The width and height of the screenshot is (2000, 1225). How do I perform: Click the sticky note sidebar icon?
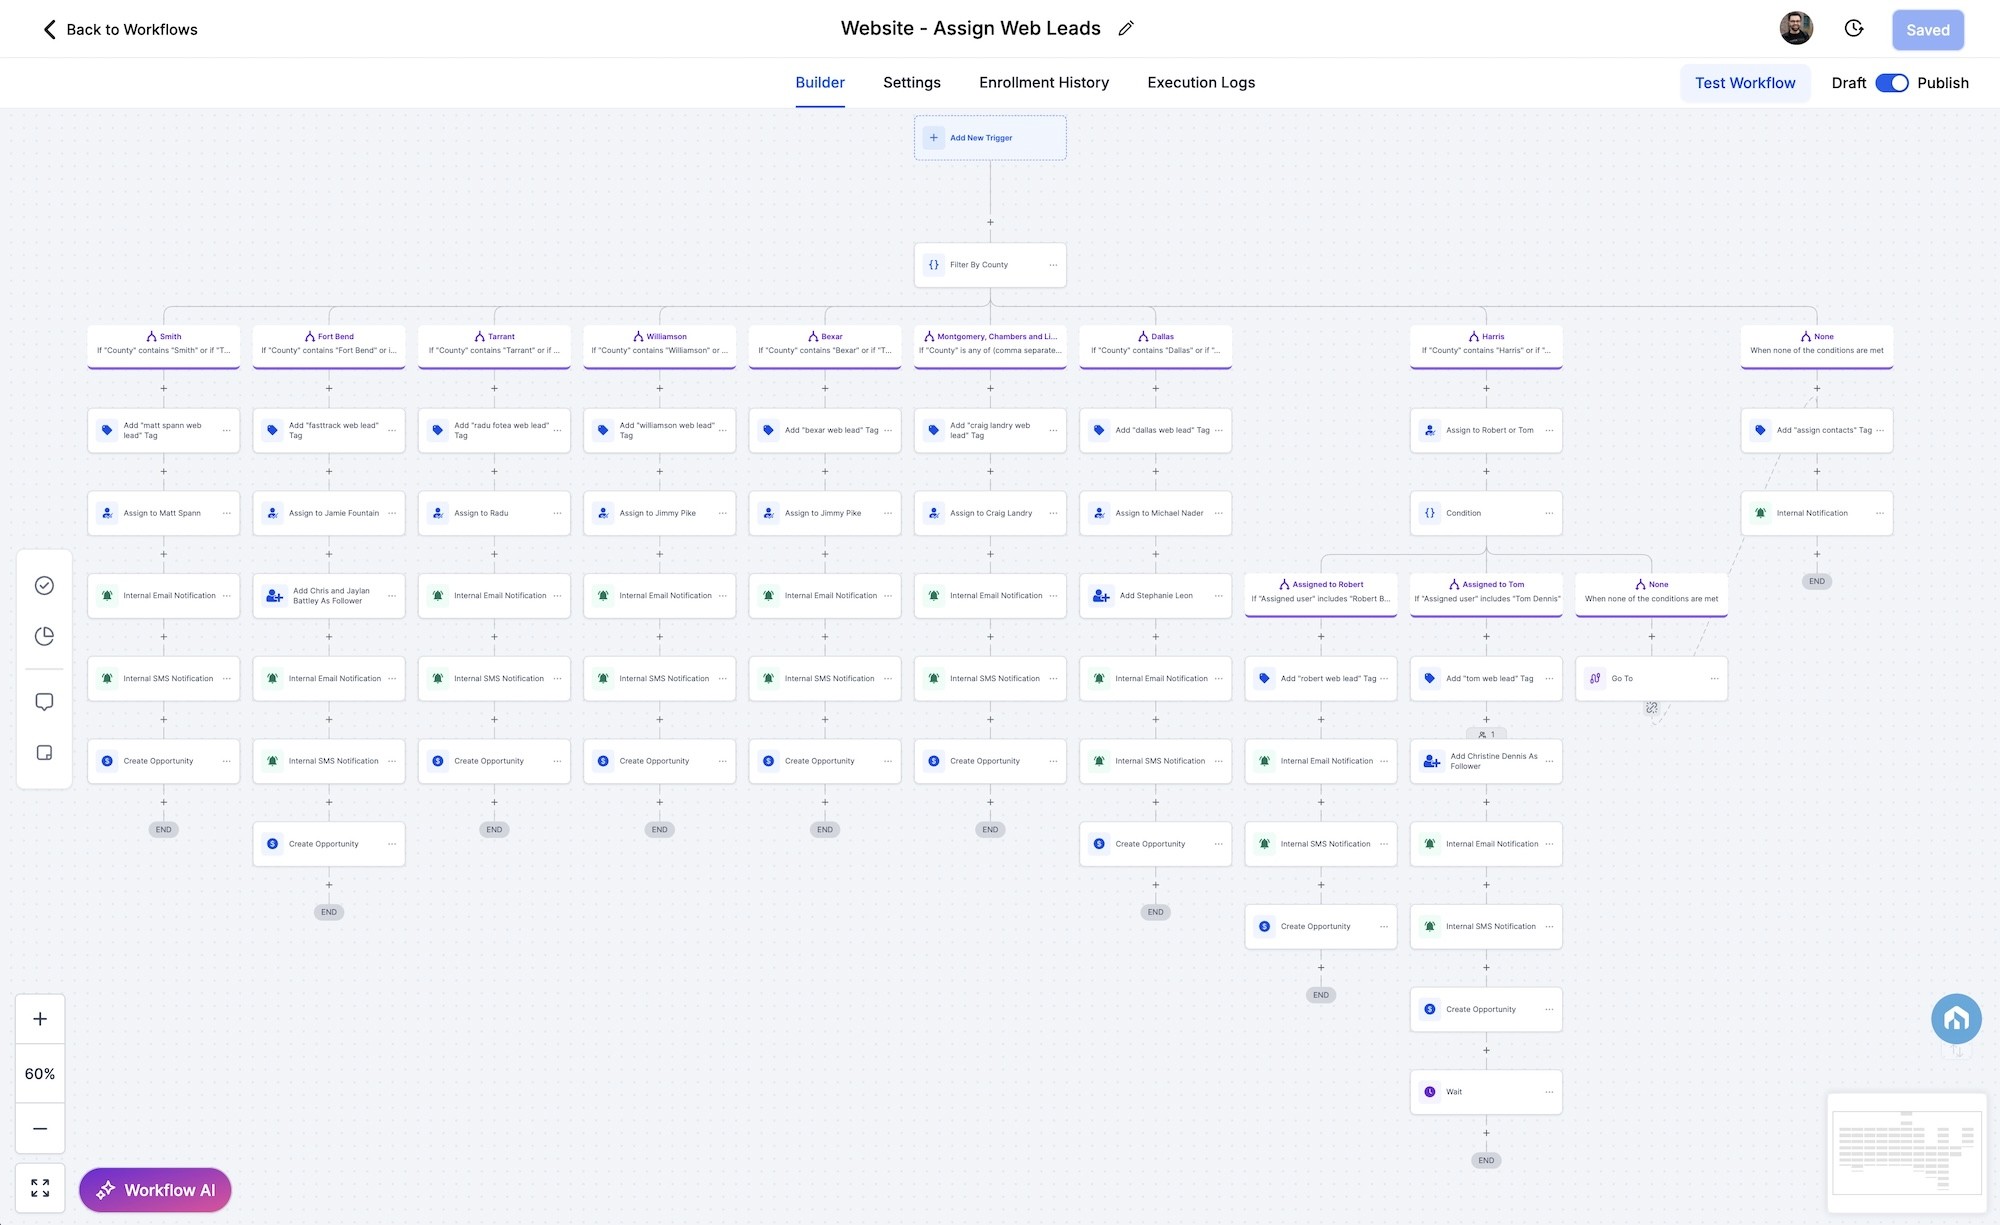click(x=44, y=753)
